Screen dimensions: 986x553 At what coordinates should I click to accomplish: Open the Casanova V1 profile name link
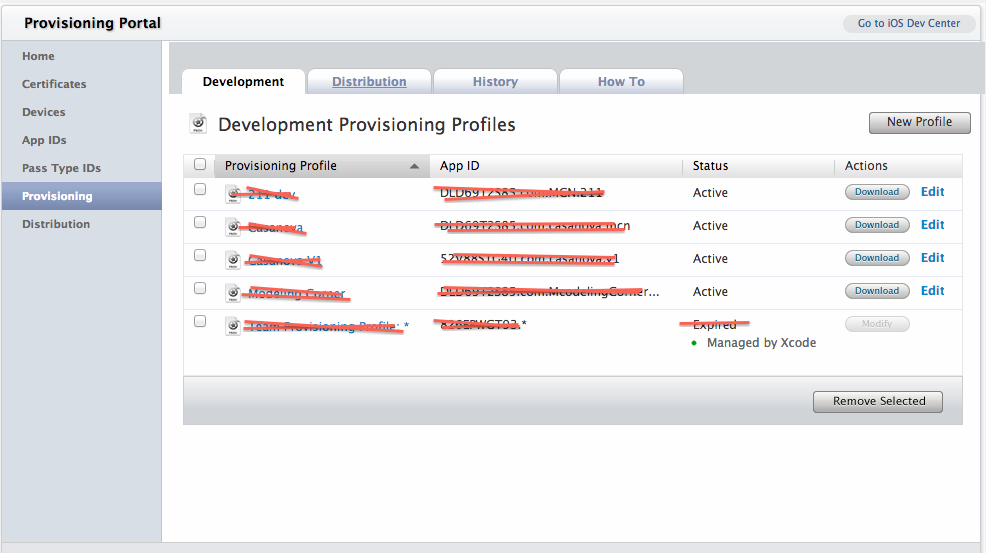pos(285,260)
